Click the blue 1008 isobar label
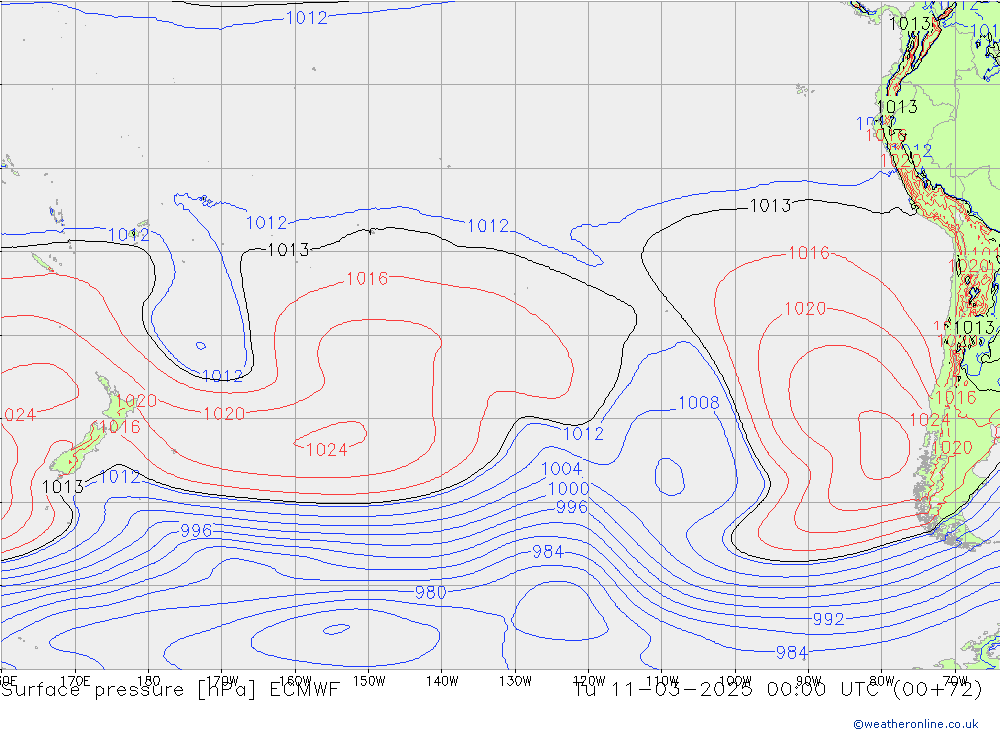The height and width of the screenshot is (733, 1000). (698, 403)
